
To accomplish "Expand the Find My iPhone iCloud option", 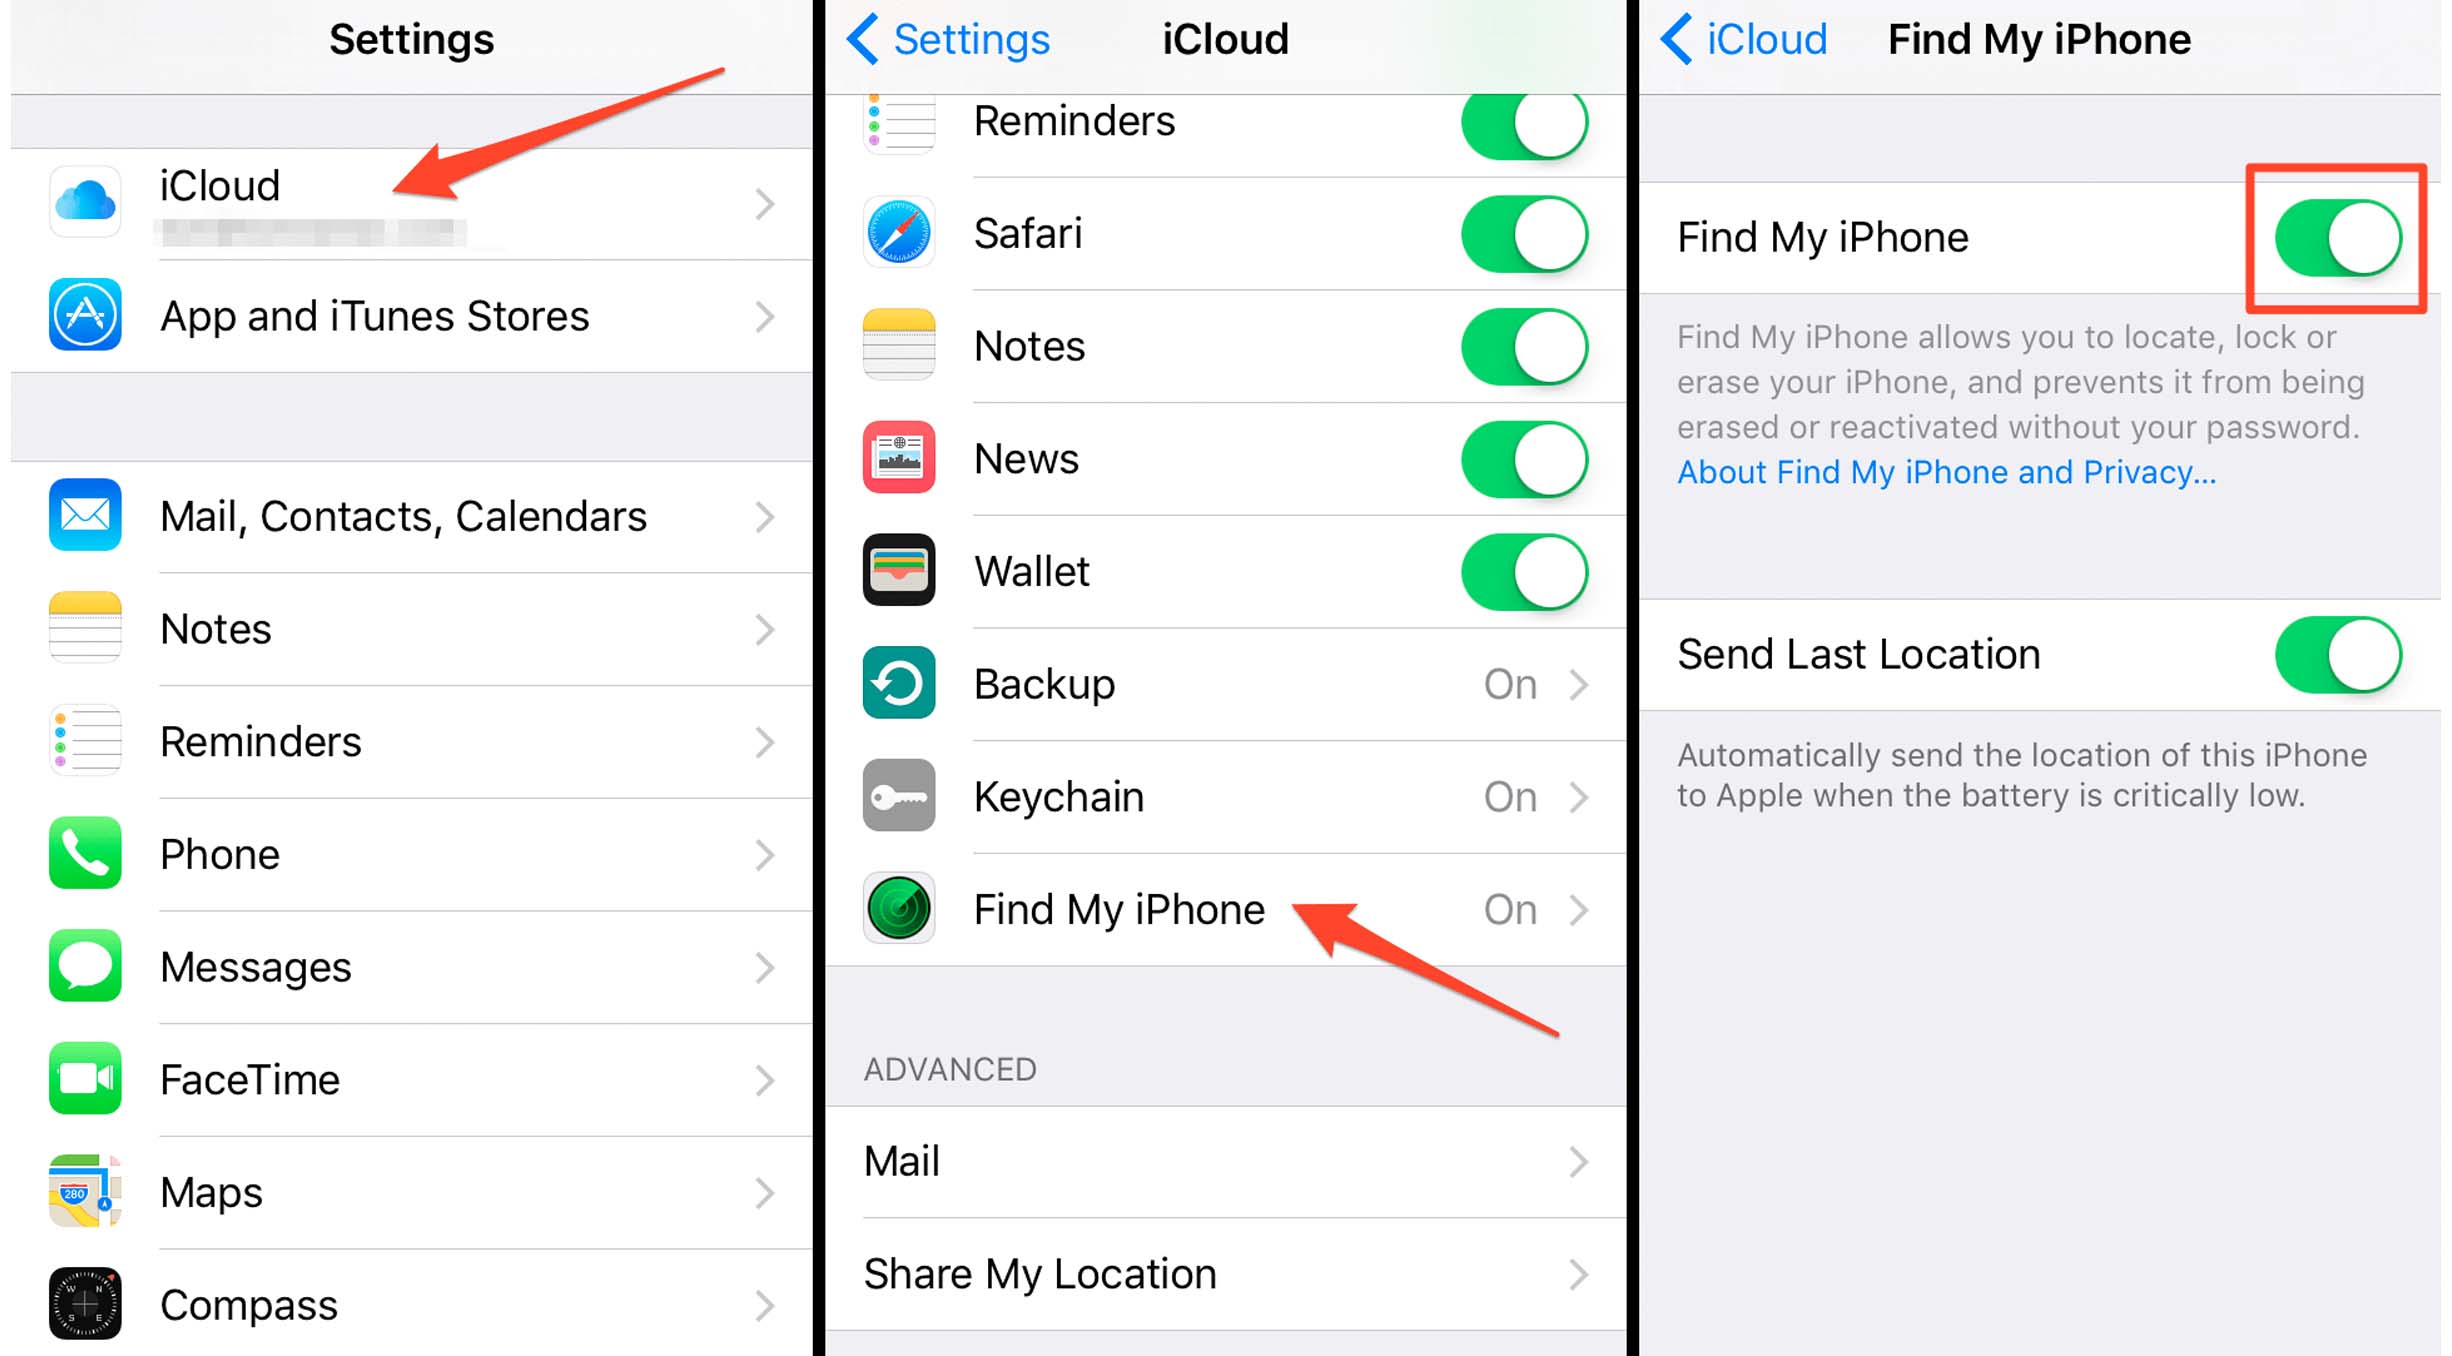I will [1227, 908].
